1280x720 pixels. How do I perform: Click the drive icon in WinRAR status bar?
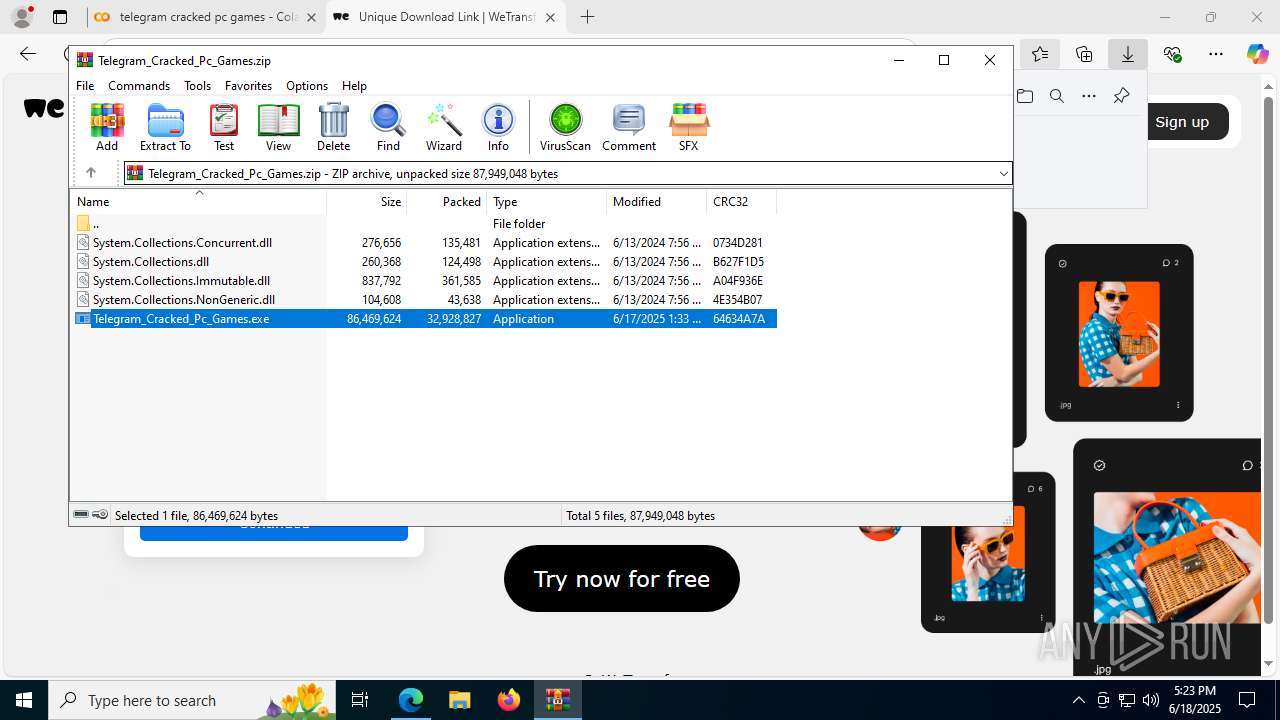click(x=81, y=515)
